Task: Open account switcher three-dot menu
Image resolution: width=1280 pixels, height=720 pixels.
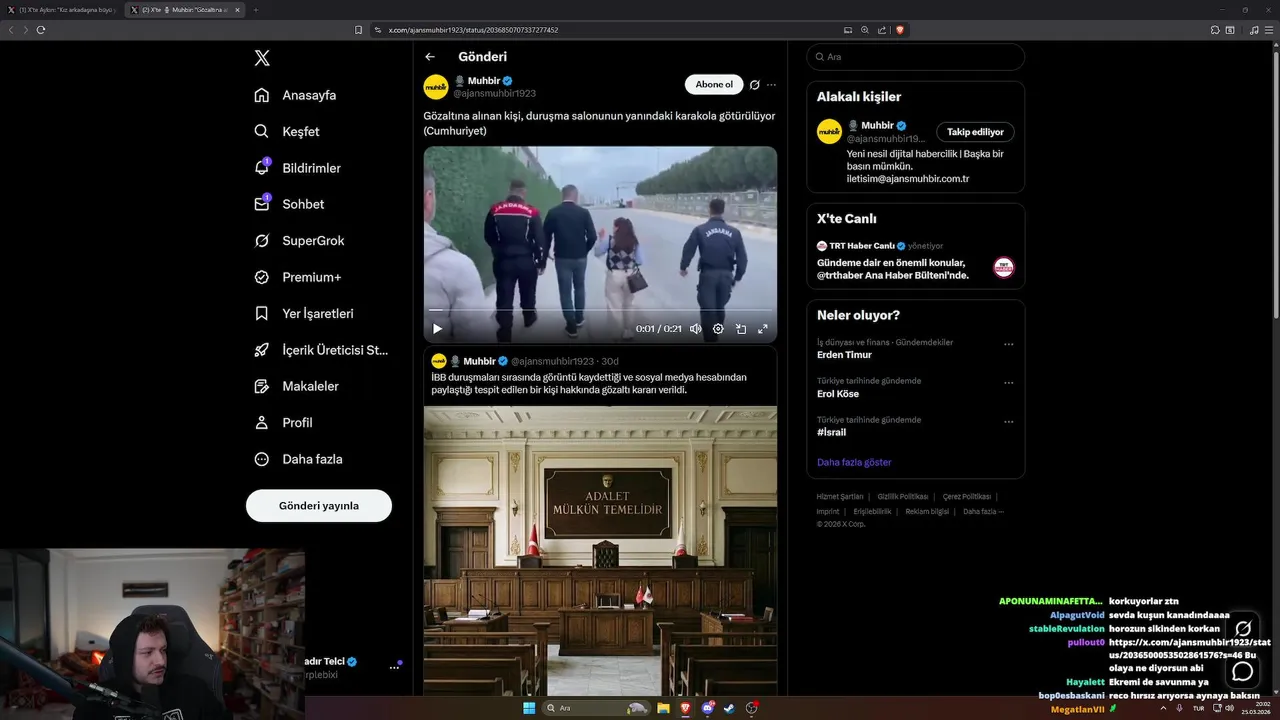Action: pyautogui.click(x=394, y=667)
